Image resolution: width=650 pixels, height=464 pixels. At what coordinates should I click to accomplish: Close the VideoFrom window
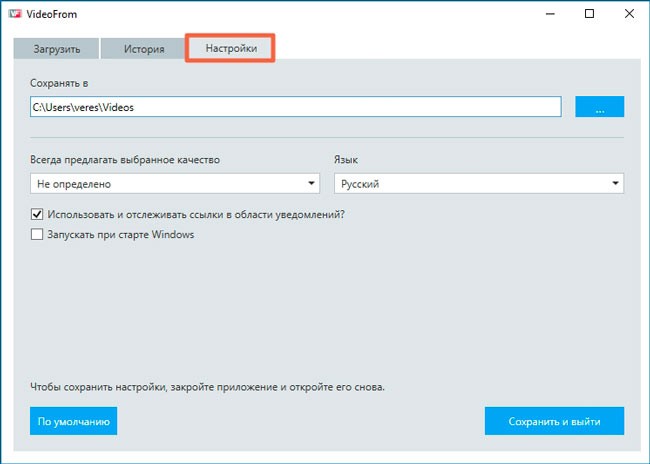[x=629, y=14]
